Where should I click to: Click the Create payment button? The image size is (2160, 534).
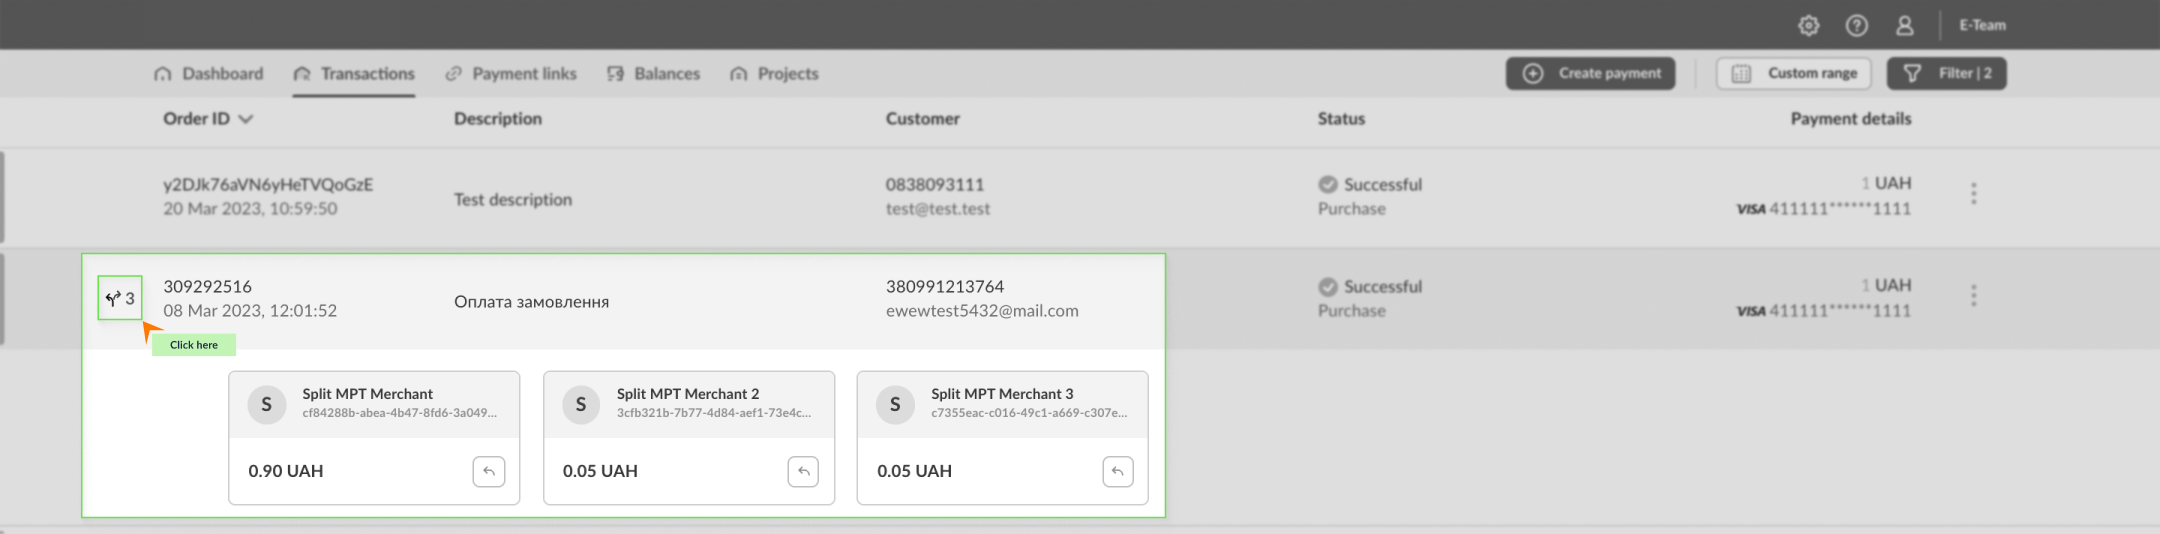tap(1590, 74)
